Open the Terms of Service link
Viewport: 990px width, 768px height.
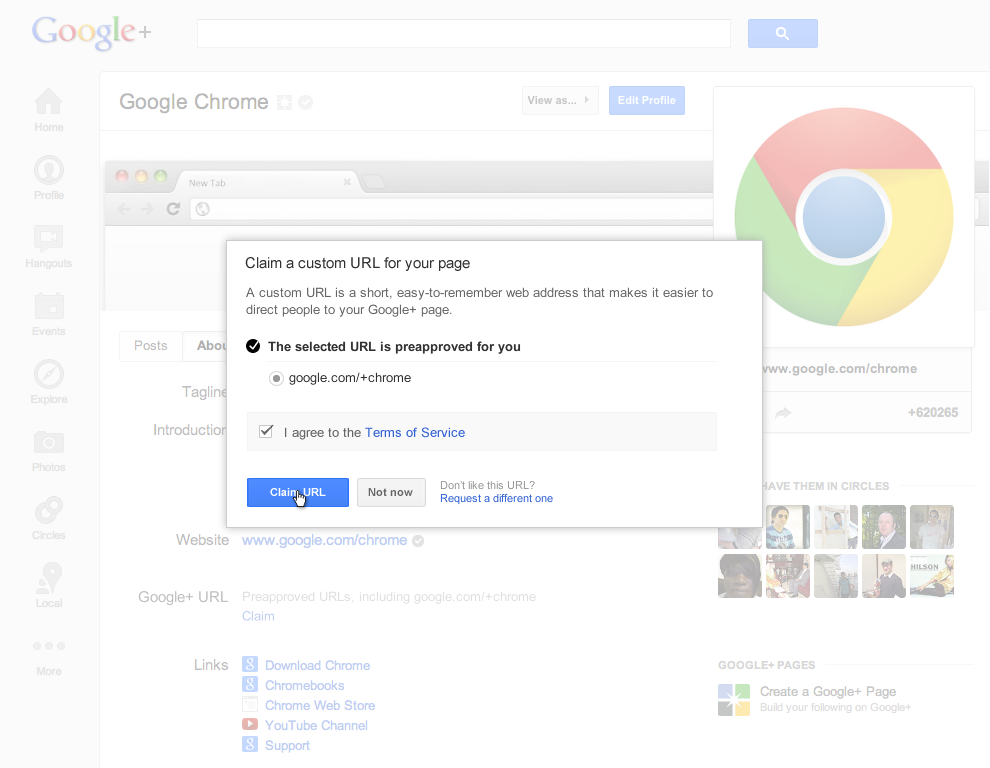pyautogui.click(x=415, y=433)
